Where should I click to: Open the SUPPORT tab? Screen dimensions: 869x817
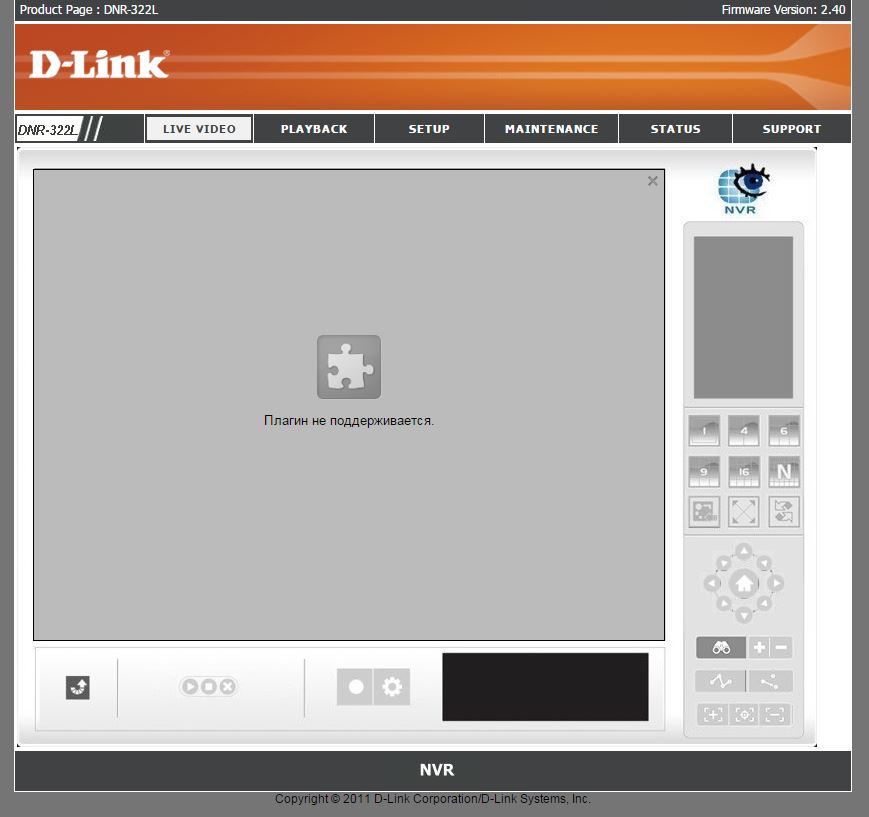[792, 129]
